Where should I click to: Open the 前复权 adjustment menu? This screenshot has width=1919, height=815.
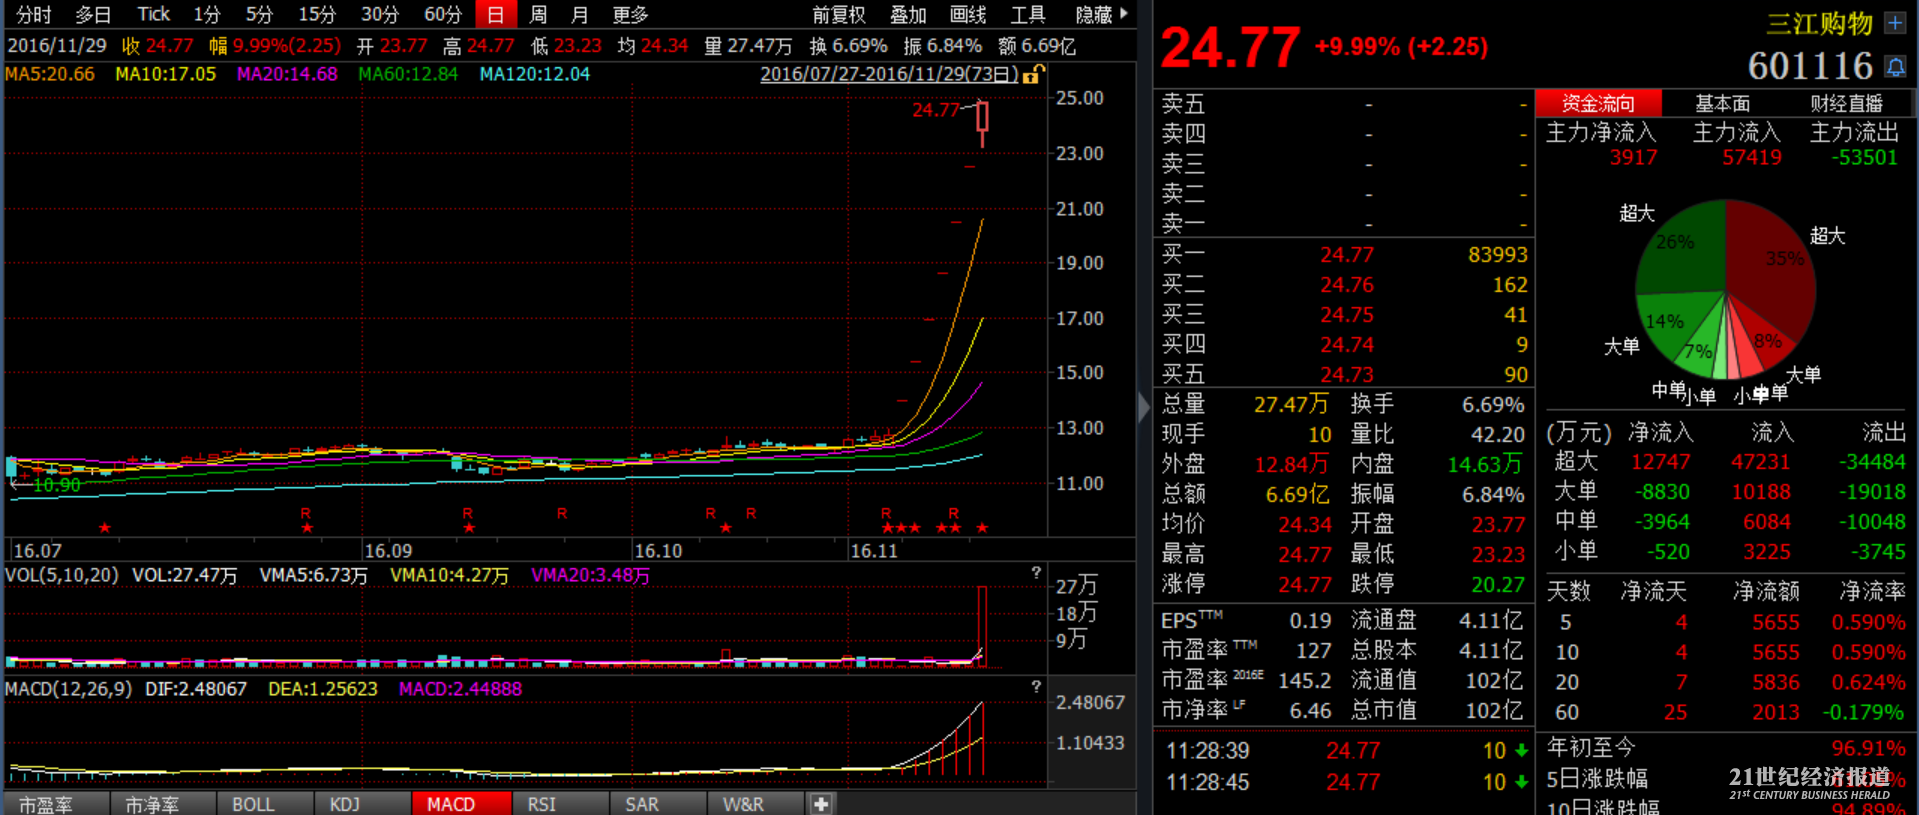[838, 14]
